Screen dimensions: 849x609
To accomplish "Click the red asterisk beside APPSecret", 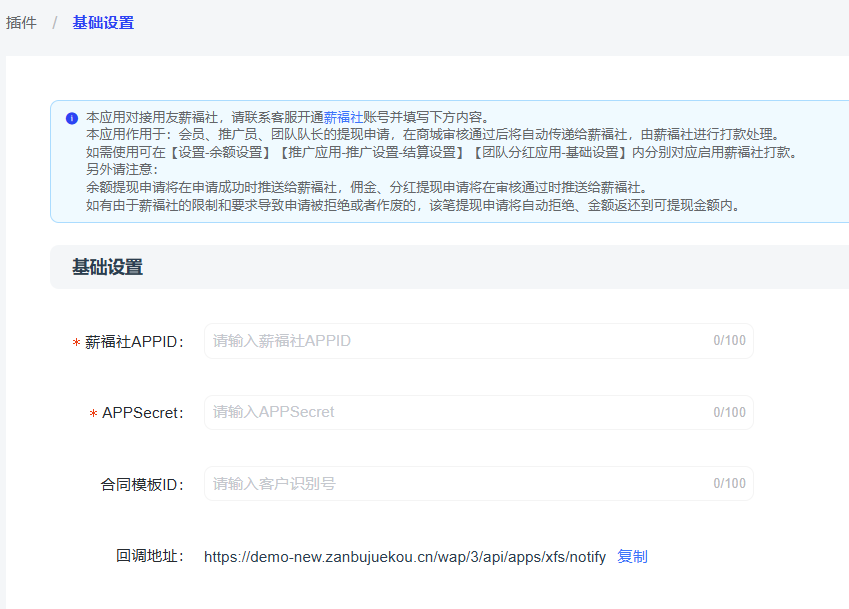I will point(93,414).
